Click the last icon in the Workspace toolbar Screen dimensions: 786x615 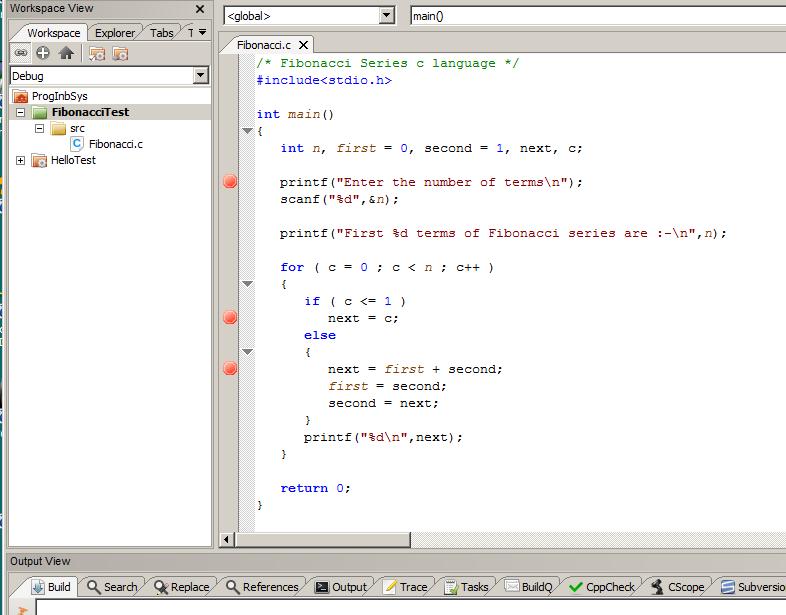coord(120,54)
